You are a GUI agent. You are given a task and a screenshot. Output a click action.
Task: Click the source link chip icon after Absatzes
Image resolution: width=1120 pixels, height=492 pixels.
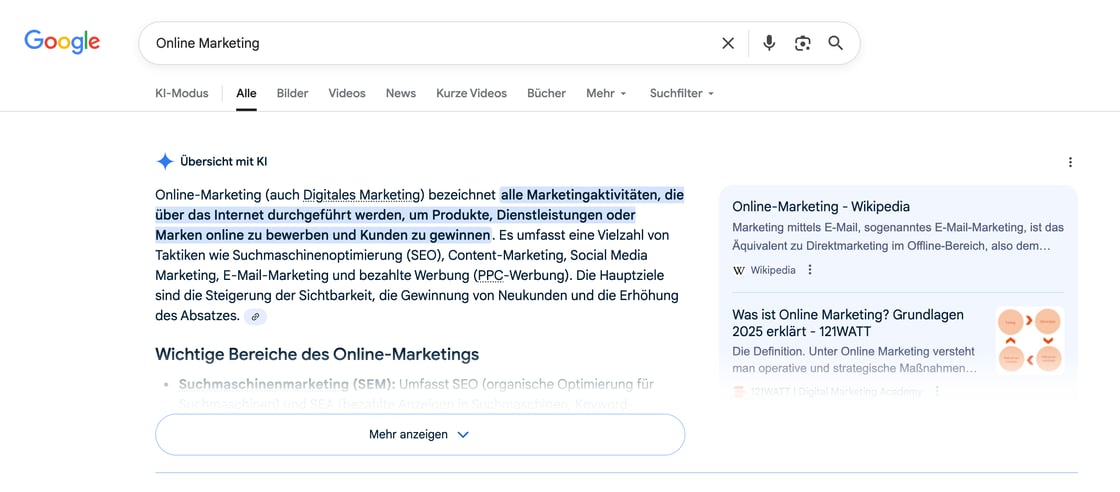(x=256, y=316)
